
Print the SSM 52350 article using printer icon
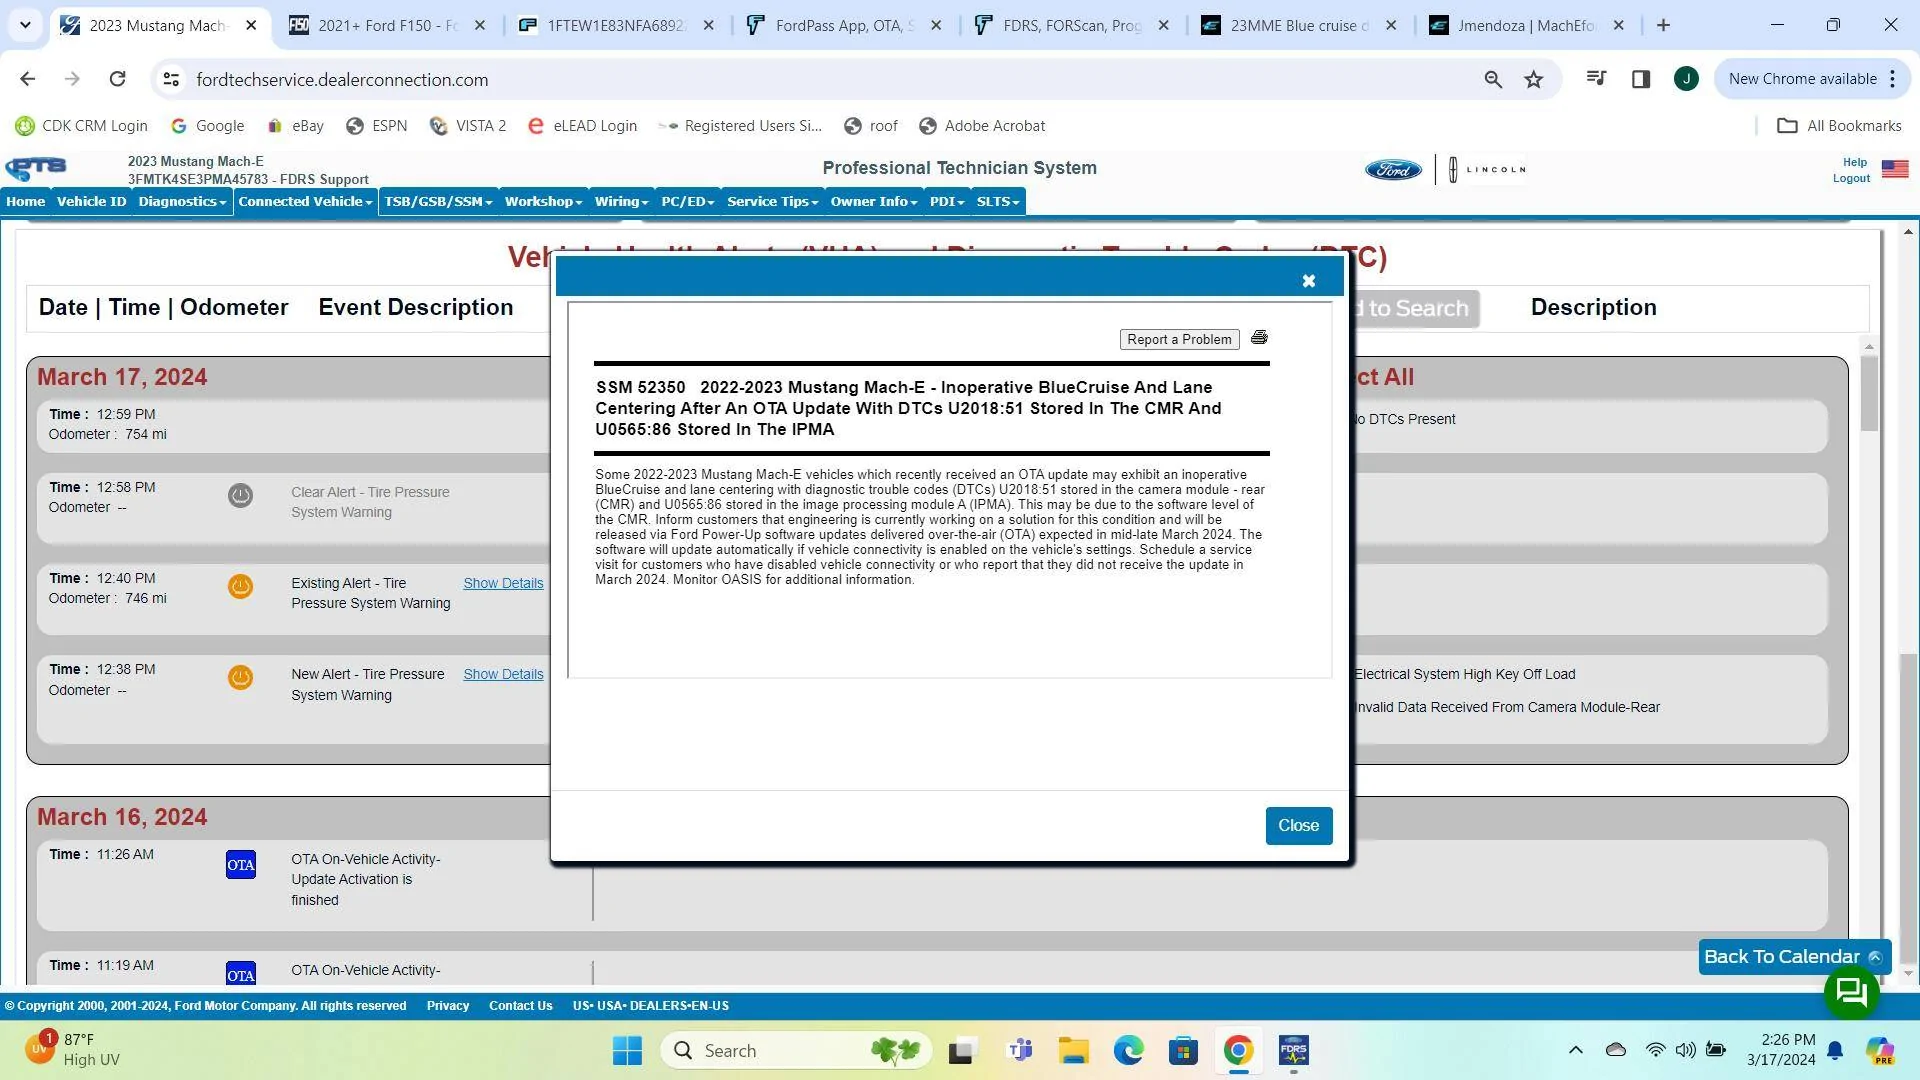point(1259,338)
